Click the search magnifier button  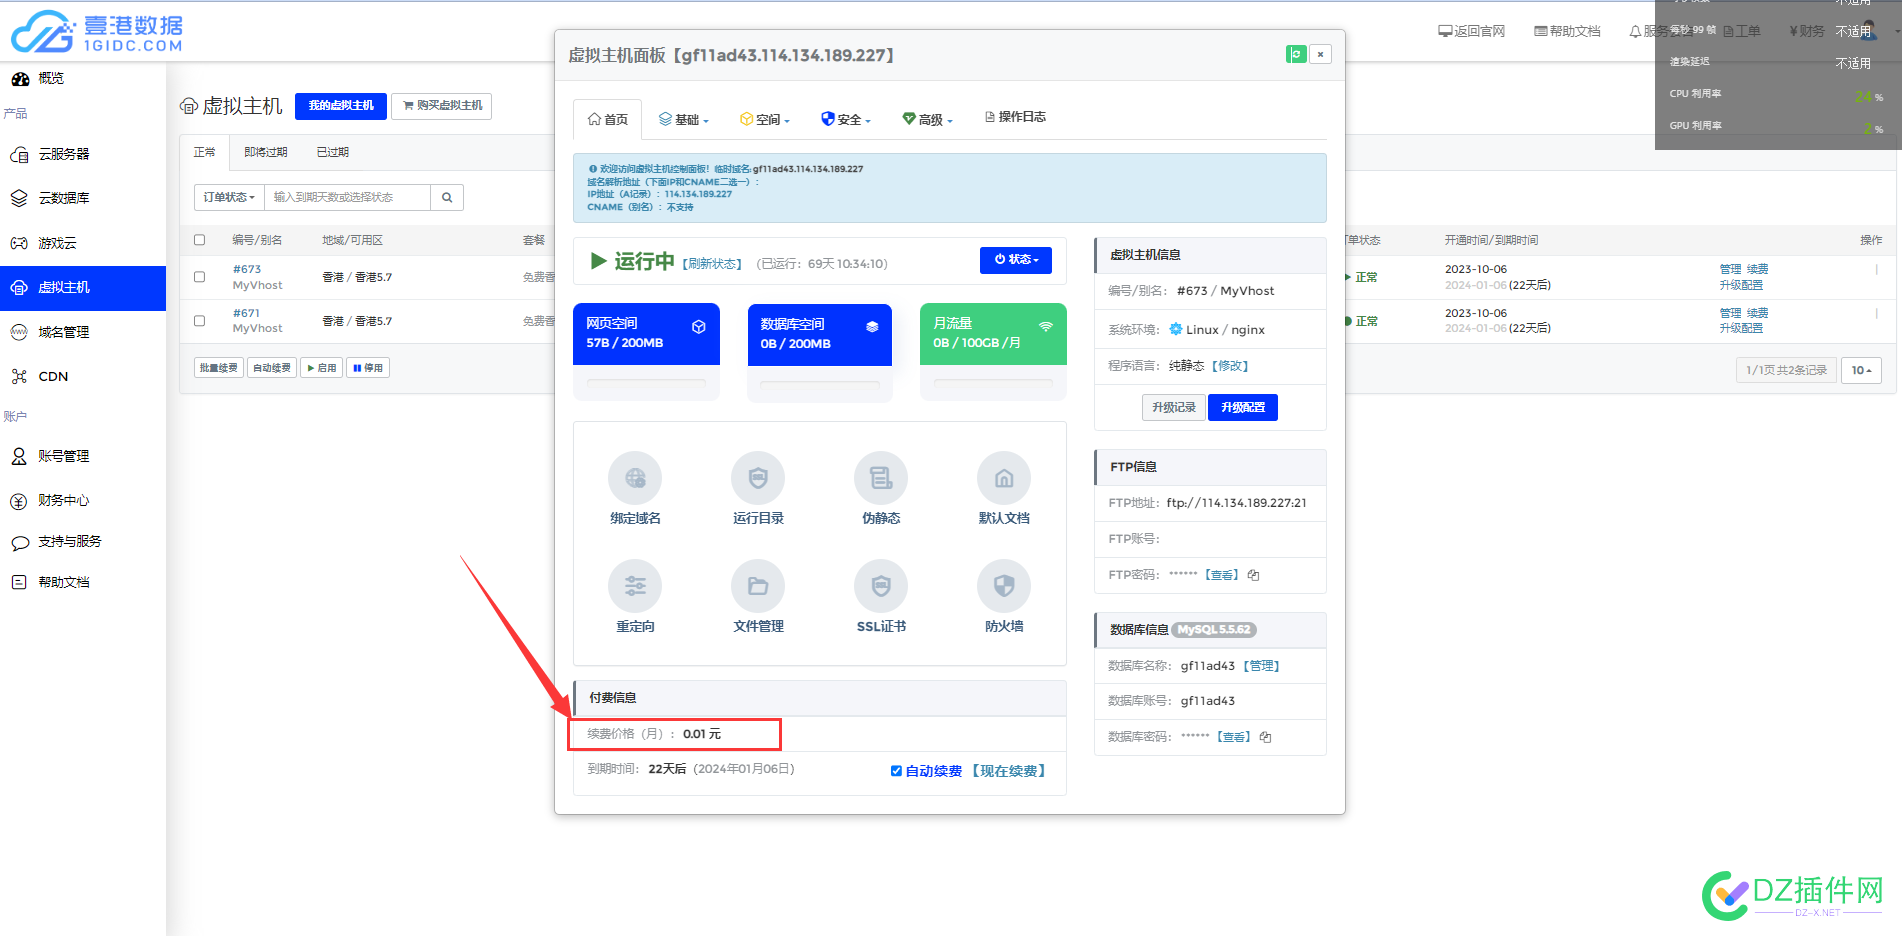pos(447,197)
